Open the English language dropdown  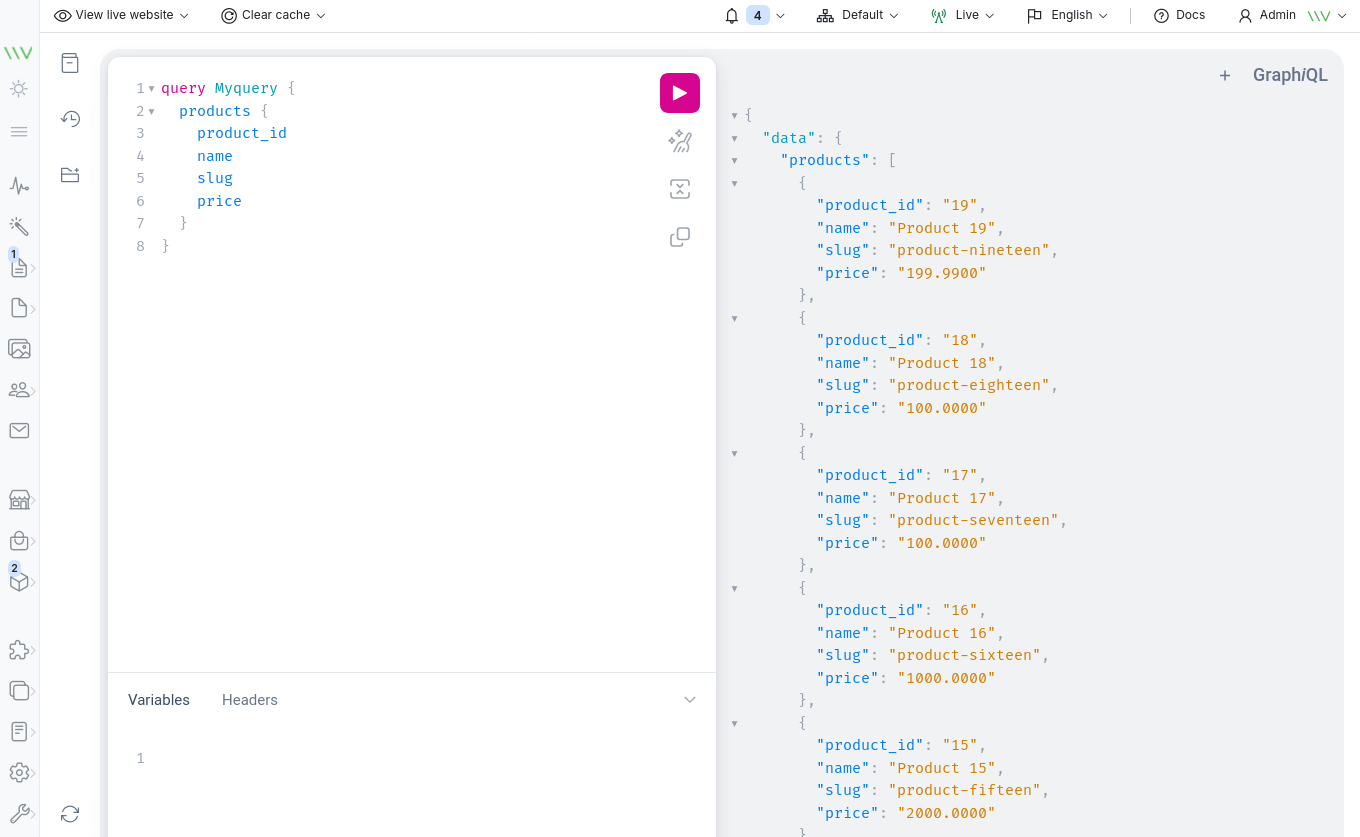click(1067, 15)
